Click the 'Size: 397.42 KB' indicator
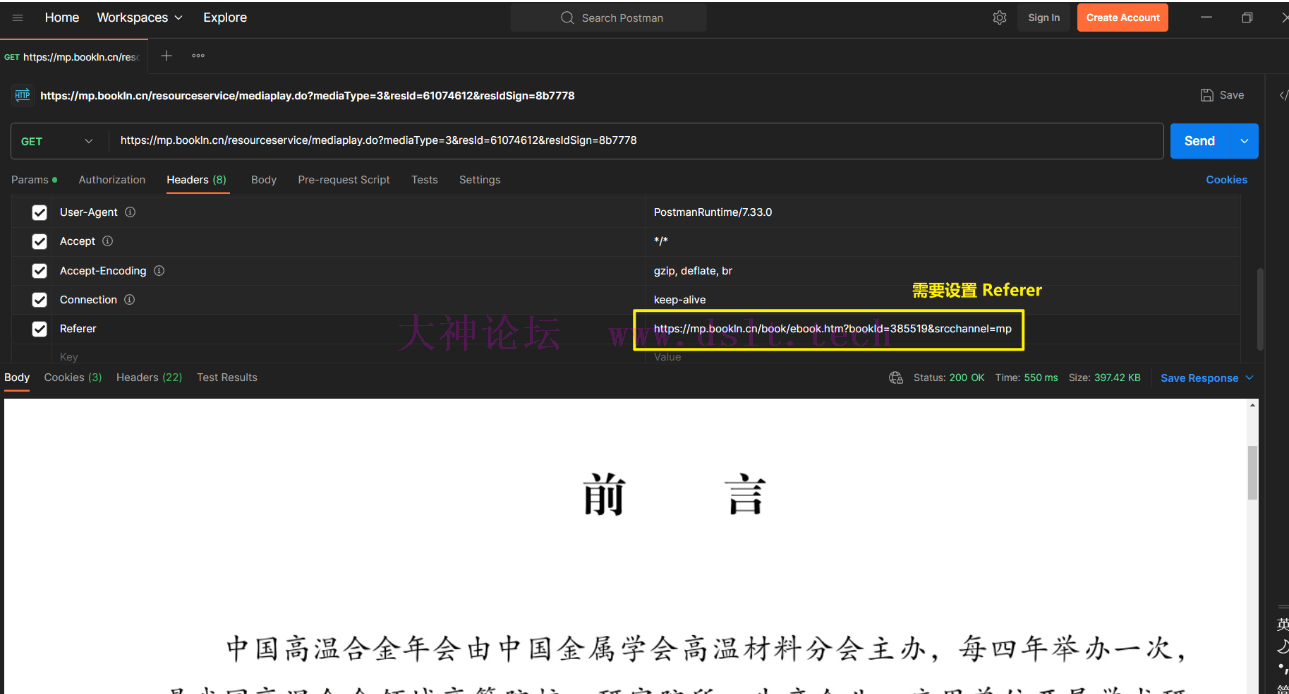This screenshot has width=1289, height=694. tap(1104, 378)
